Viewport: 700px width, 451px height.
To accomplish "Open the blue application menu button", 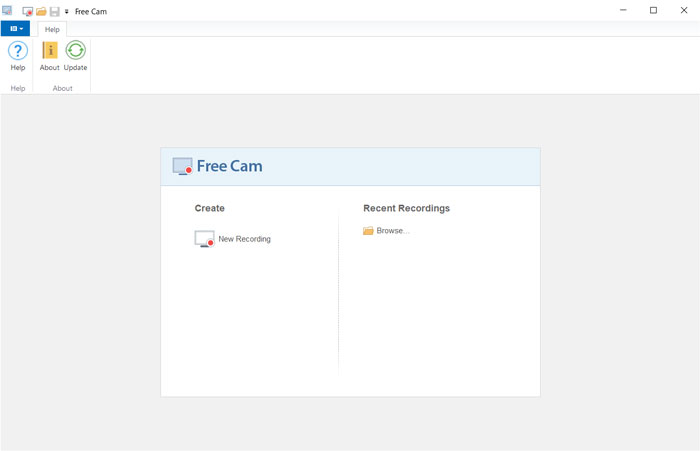I will (x=15, y=29).
